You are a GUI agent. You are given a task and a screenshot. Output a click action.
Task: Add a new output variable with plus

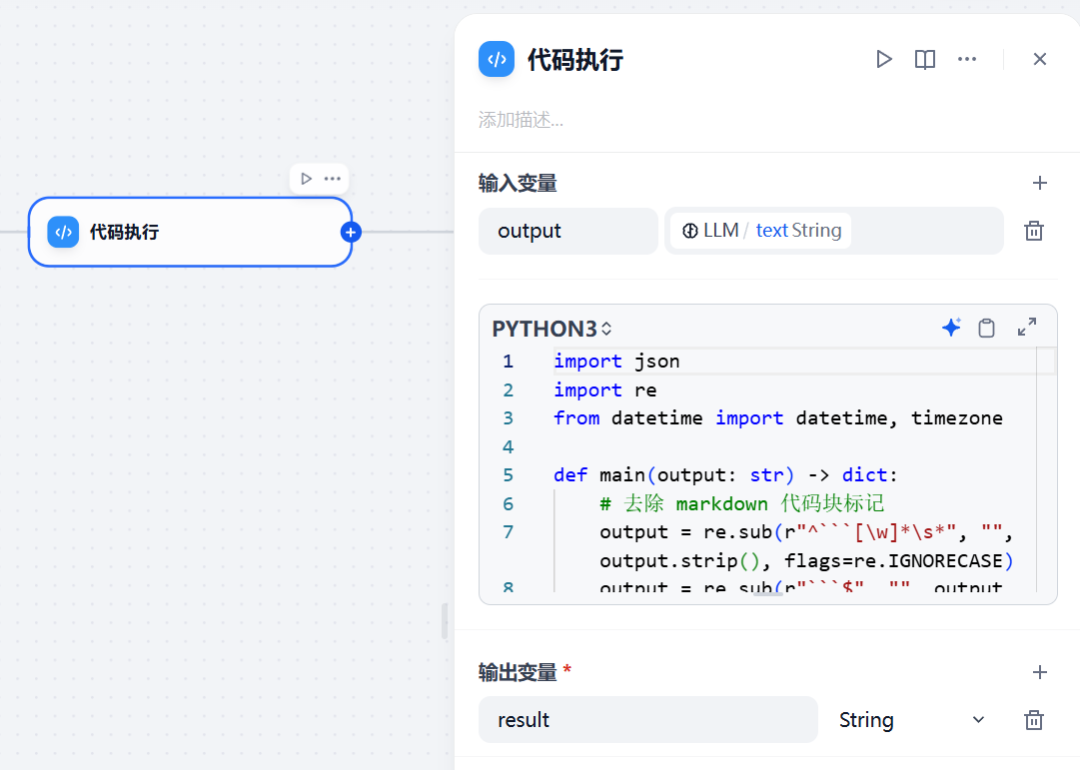1039,672
